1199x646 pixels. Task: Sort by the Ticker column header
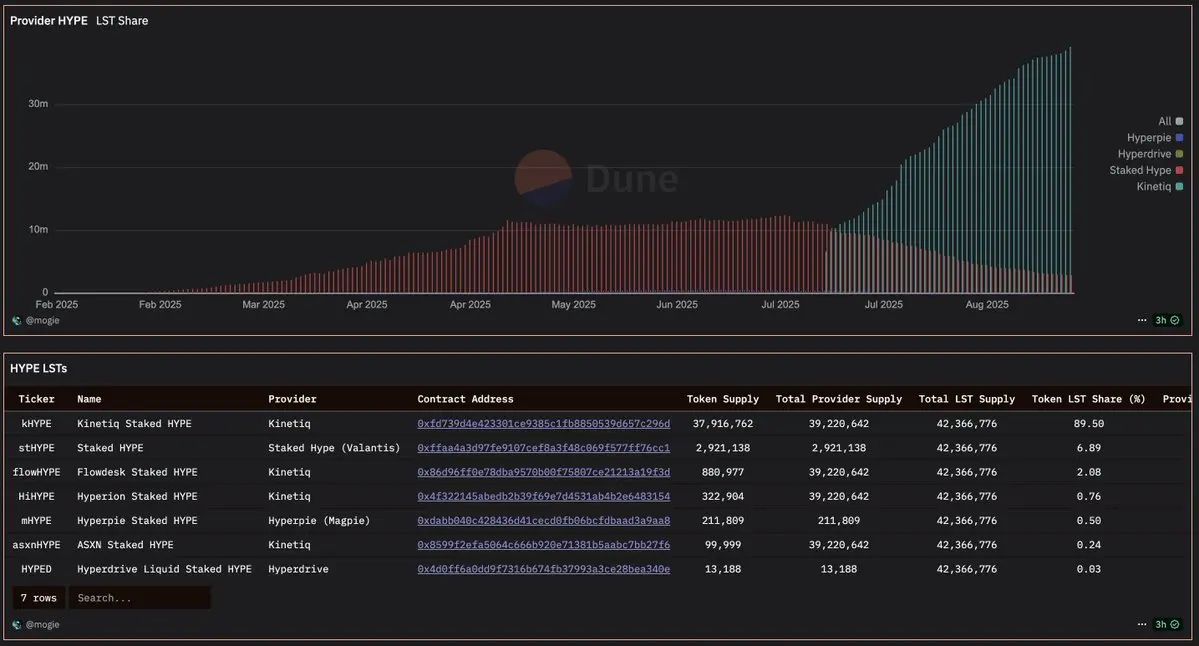pos(36,399)
